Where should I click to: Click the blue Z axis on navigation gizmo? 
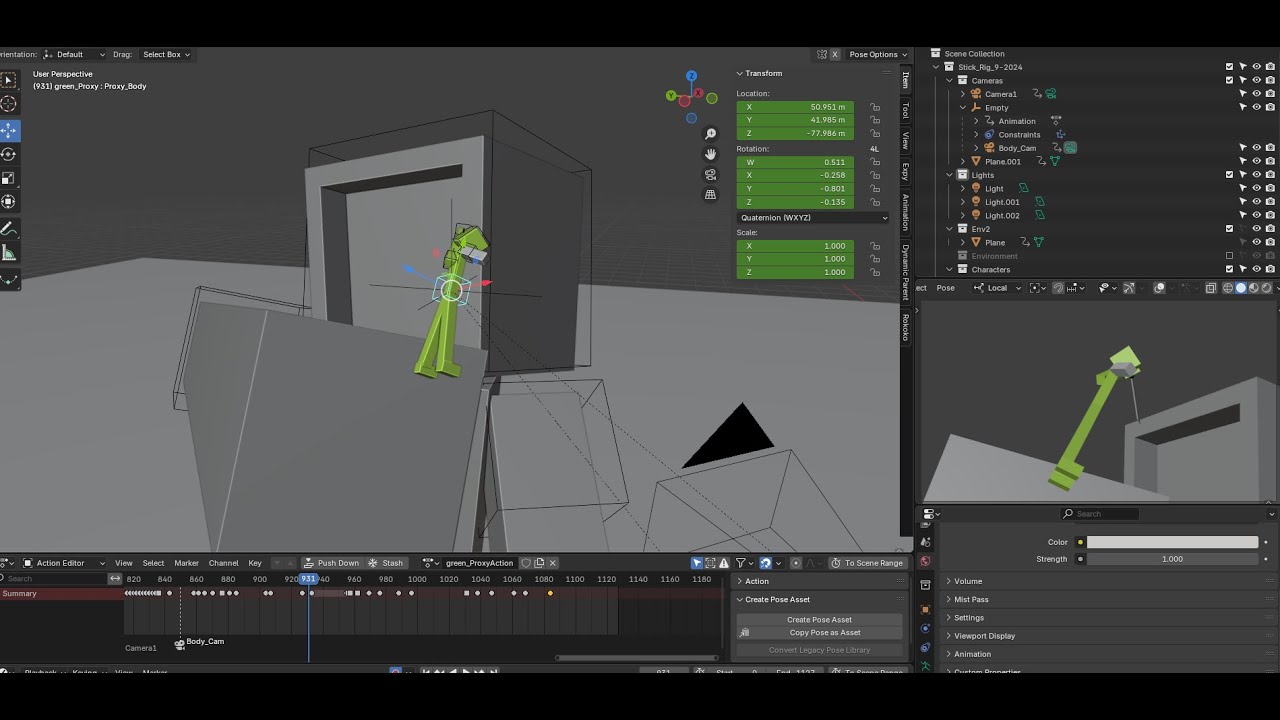coord(691,76)
